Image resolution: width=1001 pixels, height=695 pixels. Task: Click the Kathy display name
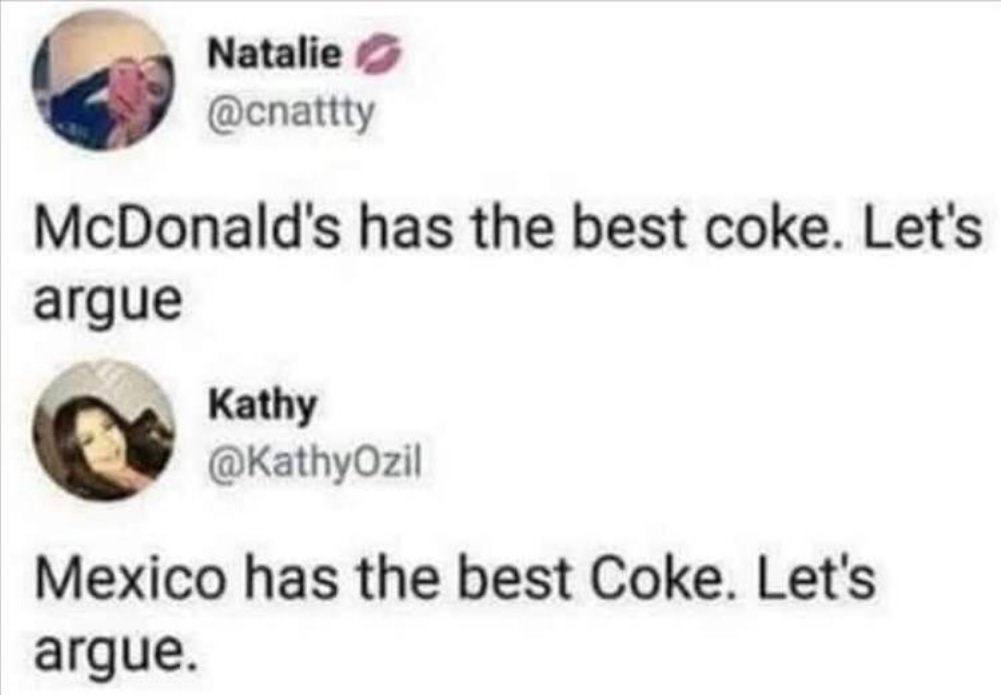(262, 405)
